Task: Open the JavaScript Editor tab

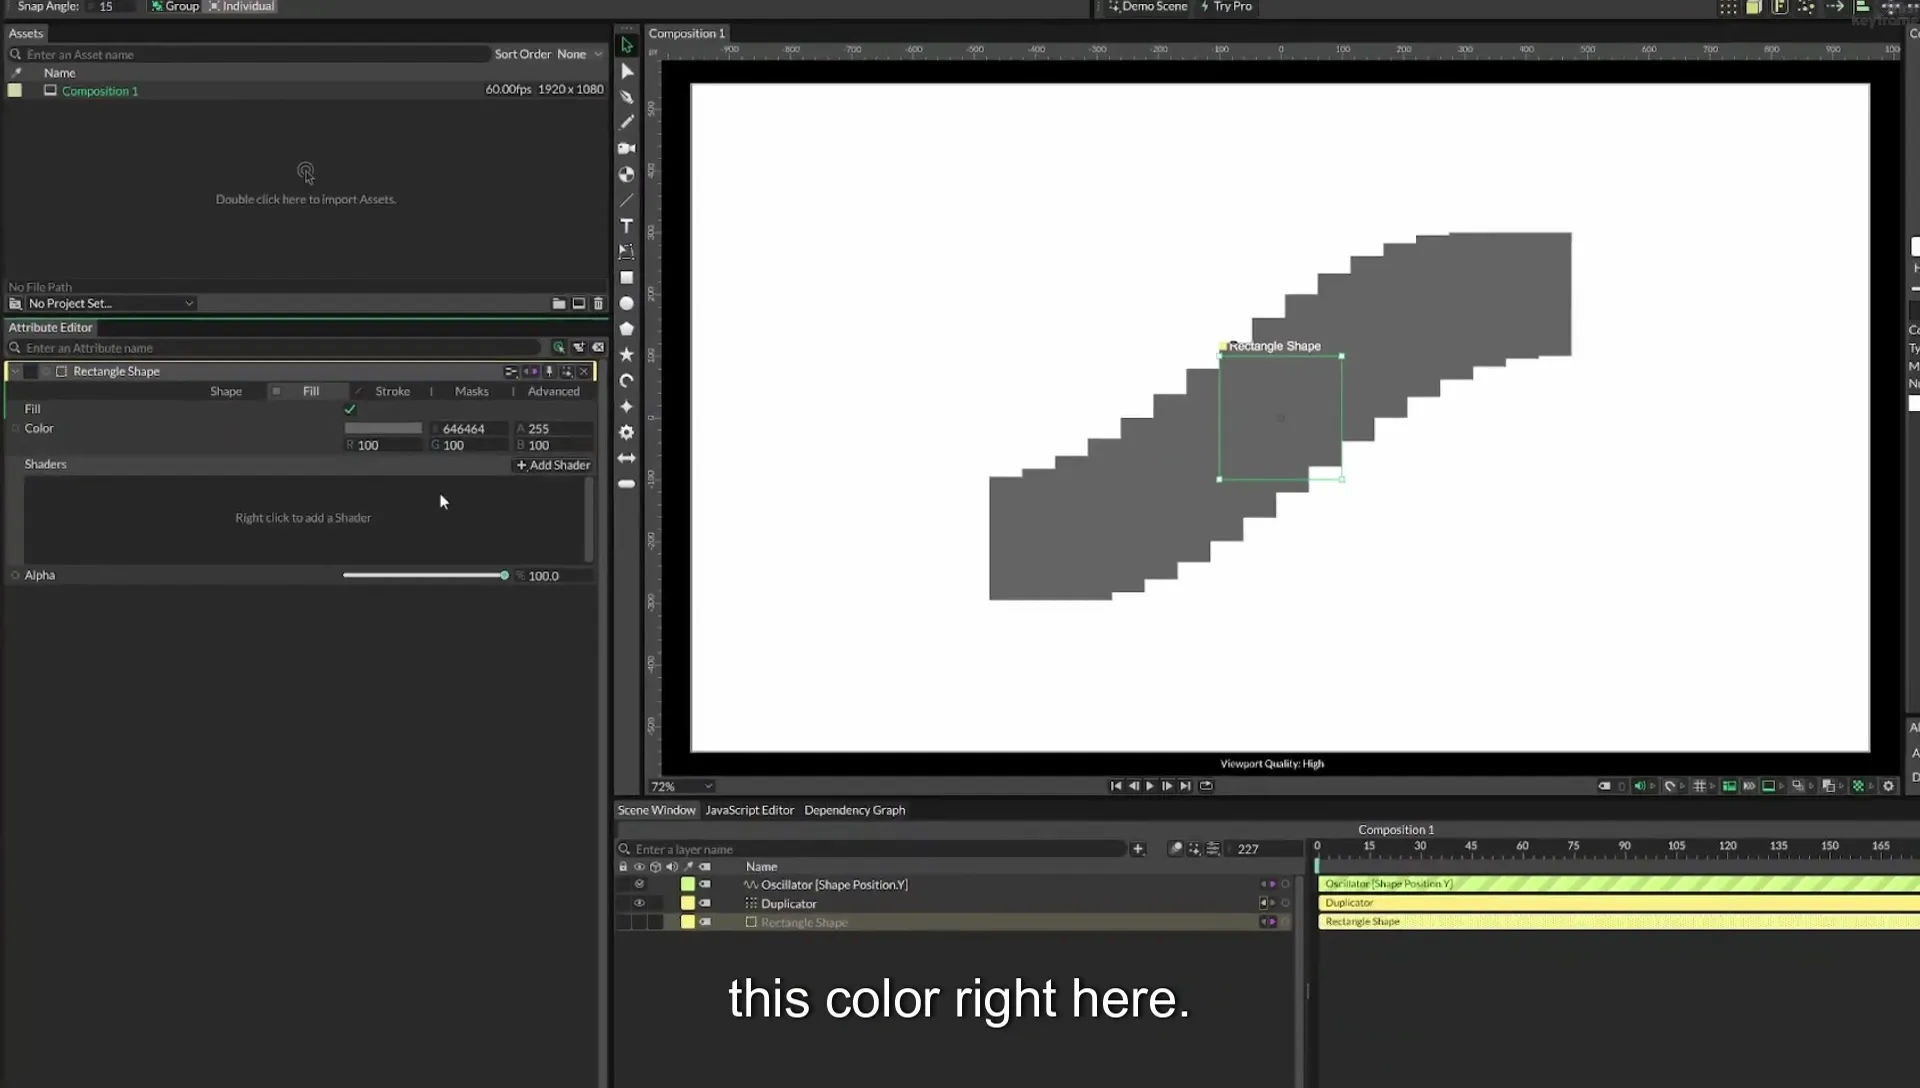Action: (x=749, y=810)
